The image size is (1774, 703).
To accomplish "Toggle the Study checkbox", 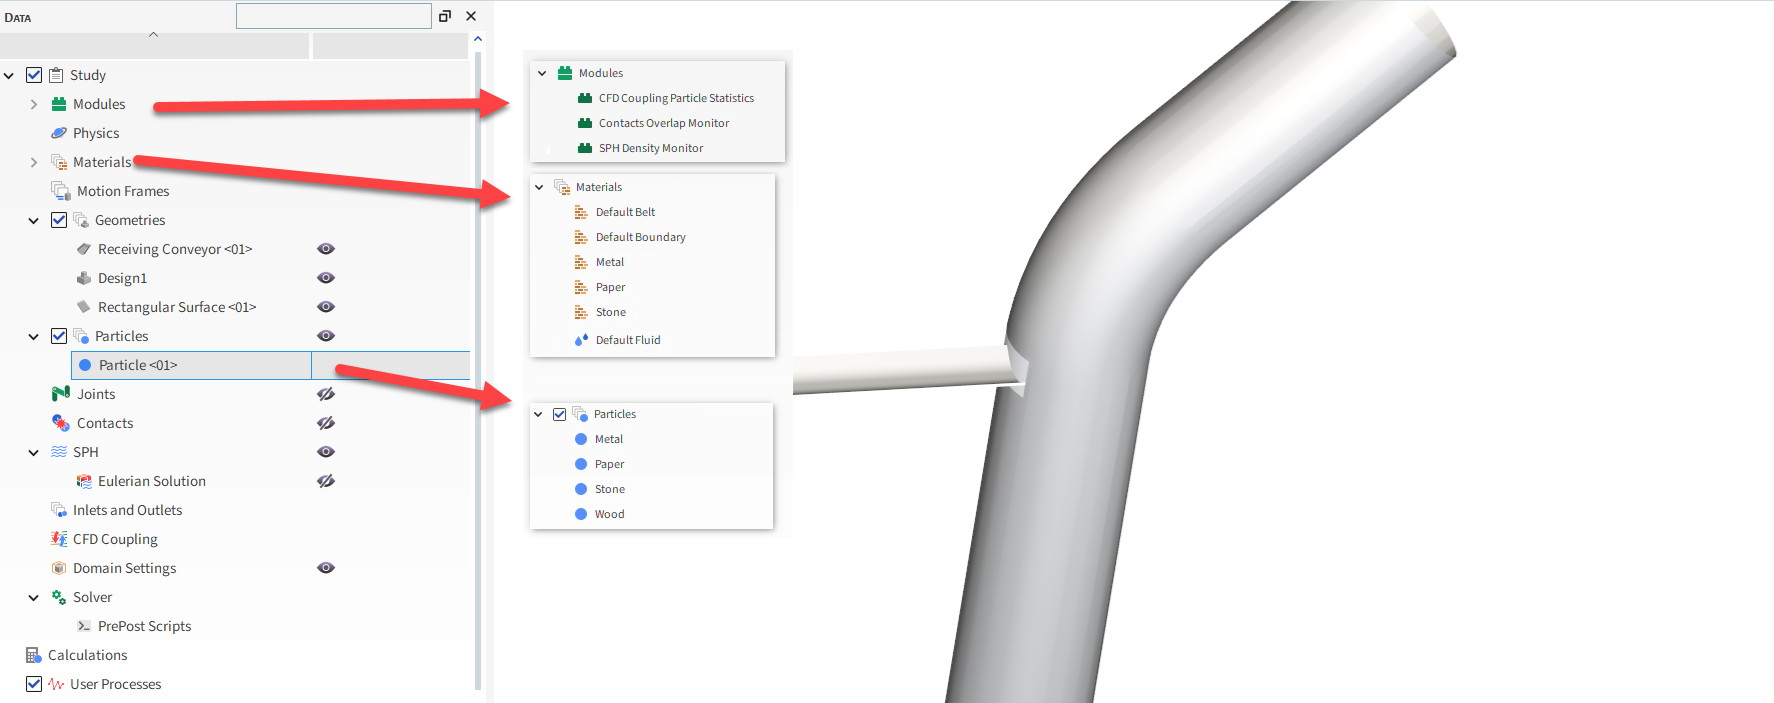I will pyautogui.click(x=34, y=75).
